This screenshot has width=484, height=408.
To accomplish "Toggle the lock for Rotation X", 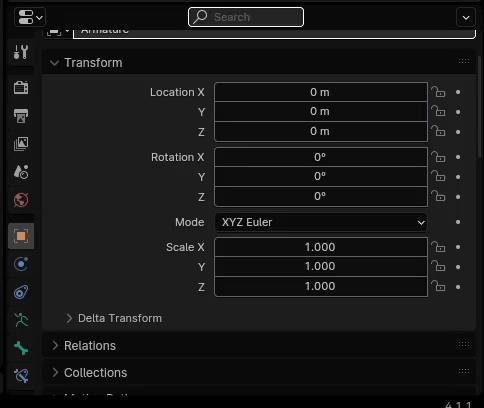I will [x=438, y=157].
